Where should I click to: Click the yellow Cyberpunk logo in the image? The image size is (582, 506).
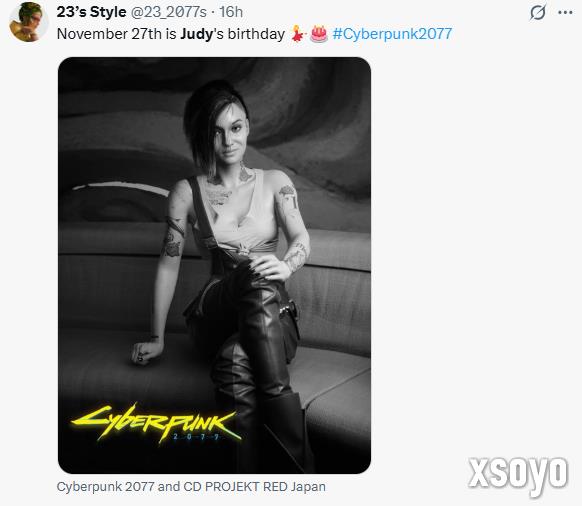156,422
